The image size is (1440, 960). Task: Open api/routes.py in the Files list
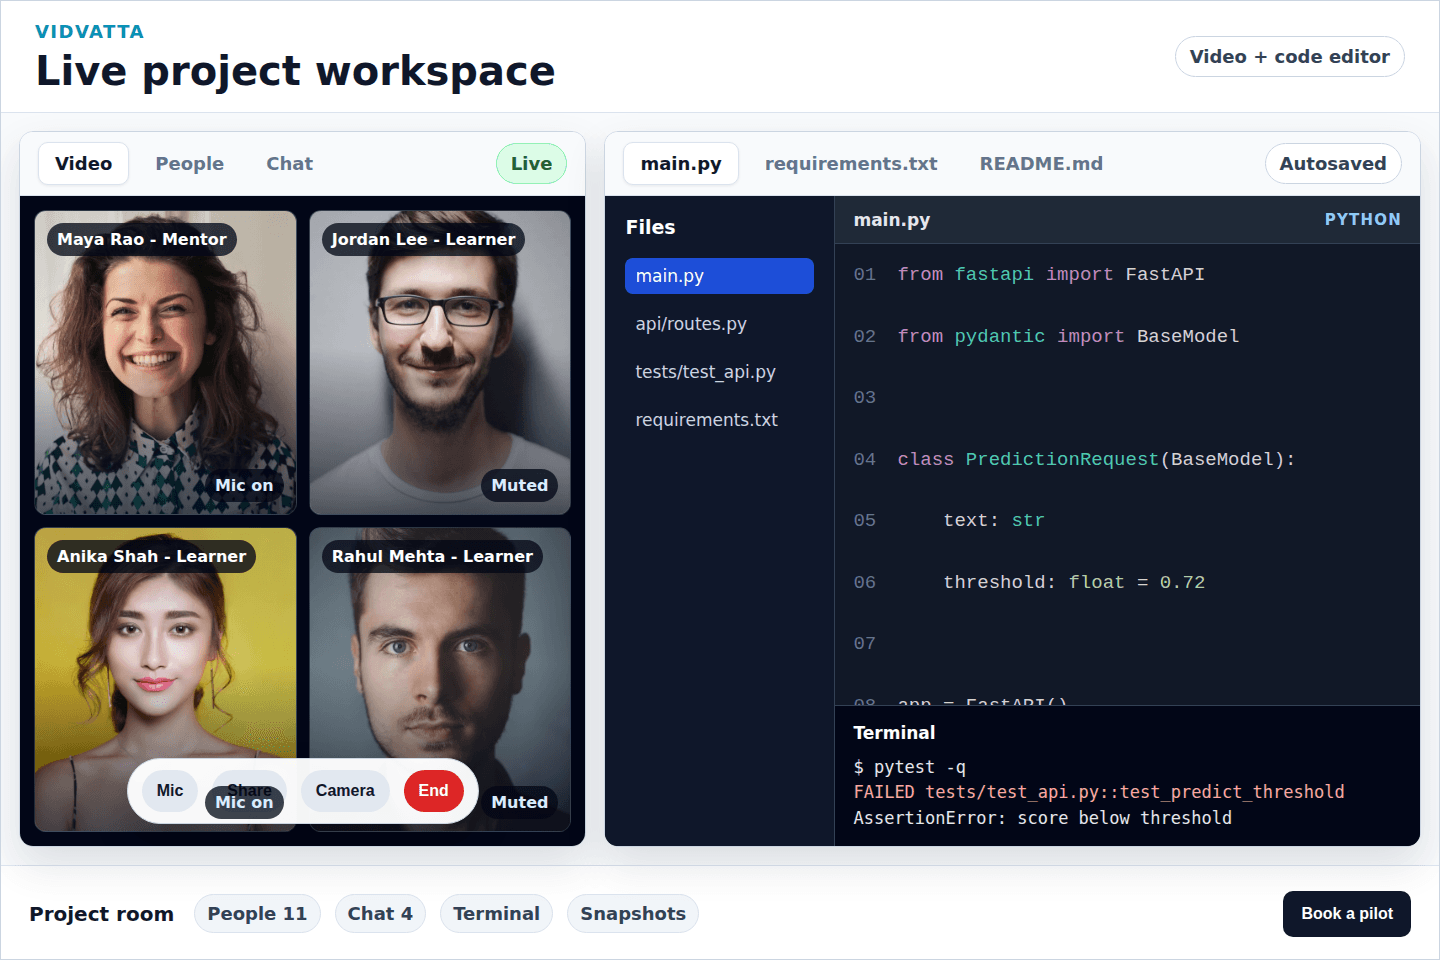click(719, 324)
